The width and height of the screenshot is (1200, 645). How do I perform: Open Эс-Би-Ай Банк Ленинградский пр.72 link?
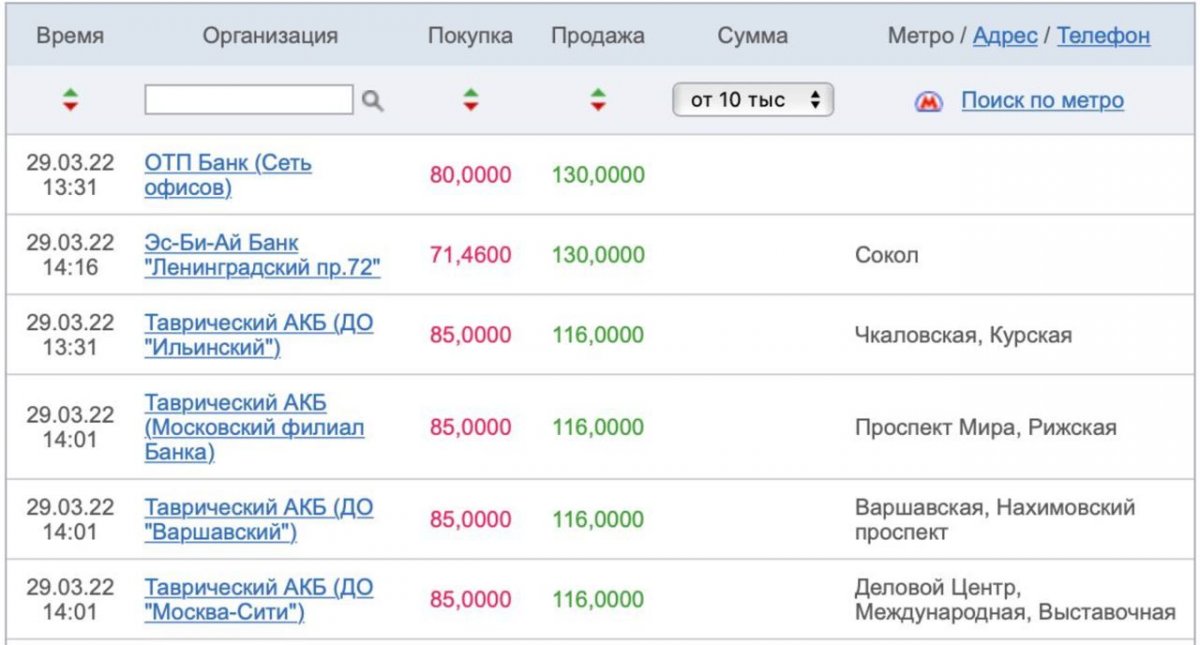[x=263, y=255]
